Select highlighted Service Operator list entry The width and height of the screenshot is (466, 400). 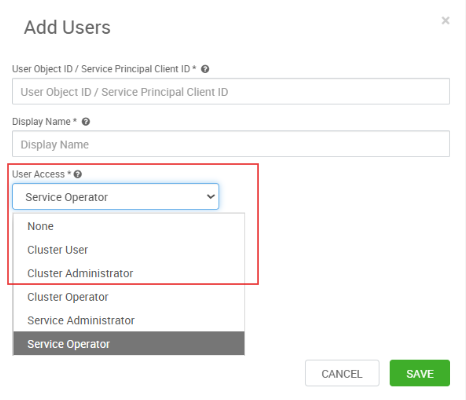pos(129,344)
